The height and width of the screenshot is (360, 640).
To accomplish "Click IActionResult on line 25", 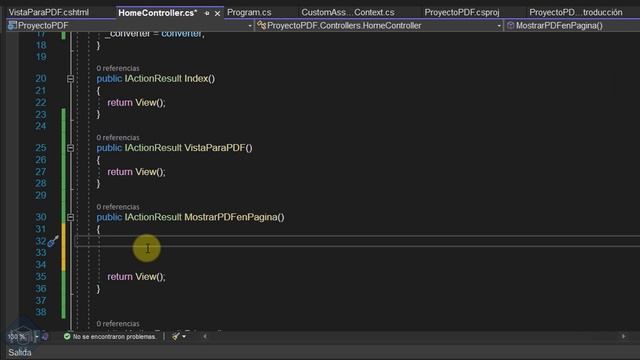I will [x=153, y=148].
